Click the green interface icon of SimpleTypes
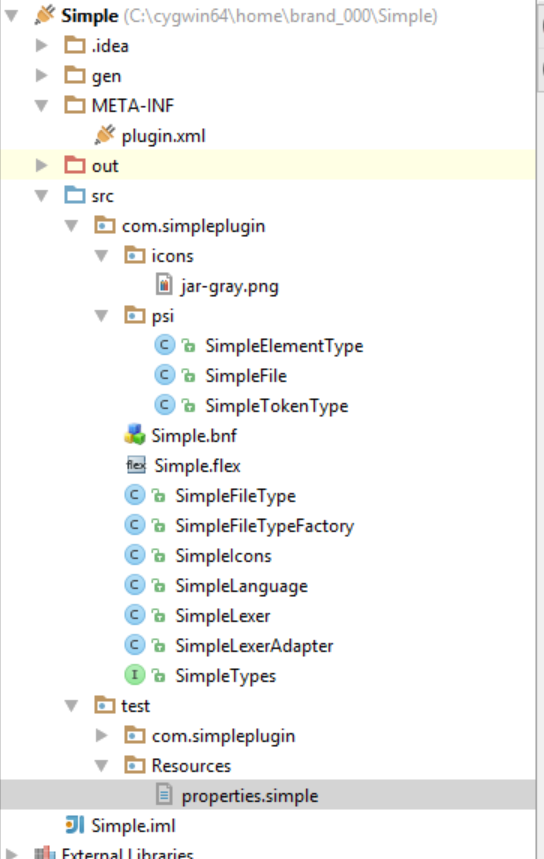544x859 pixels. coord(135,675)
